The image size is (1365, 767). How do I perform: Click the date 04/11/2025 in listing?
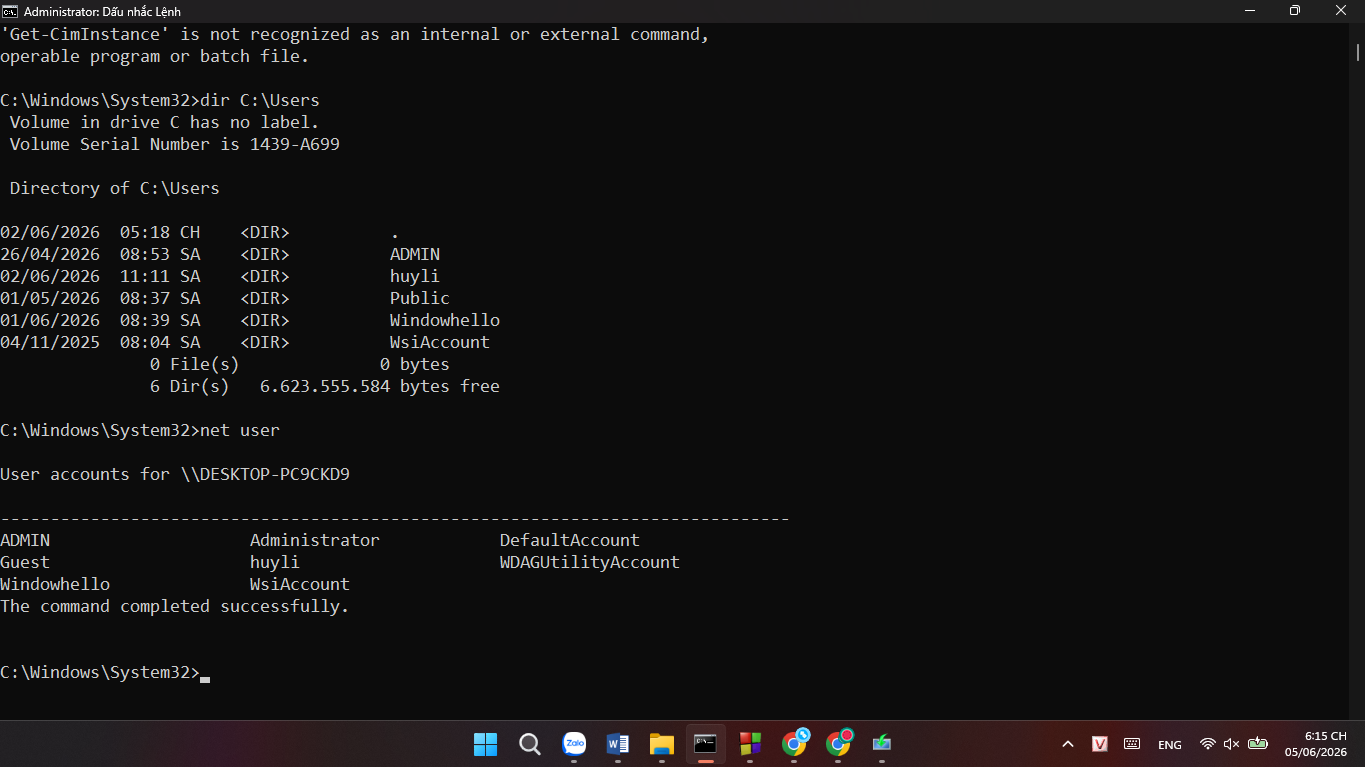(50, 342)
